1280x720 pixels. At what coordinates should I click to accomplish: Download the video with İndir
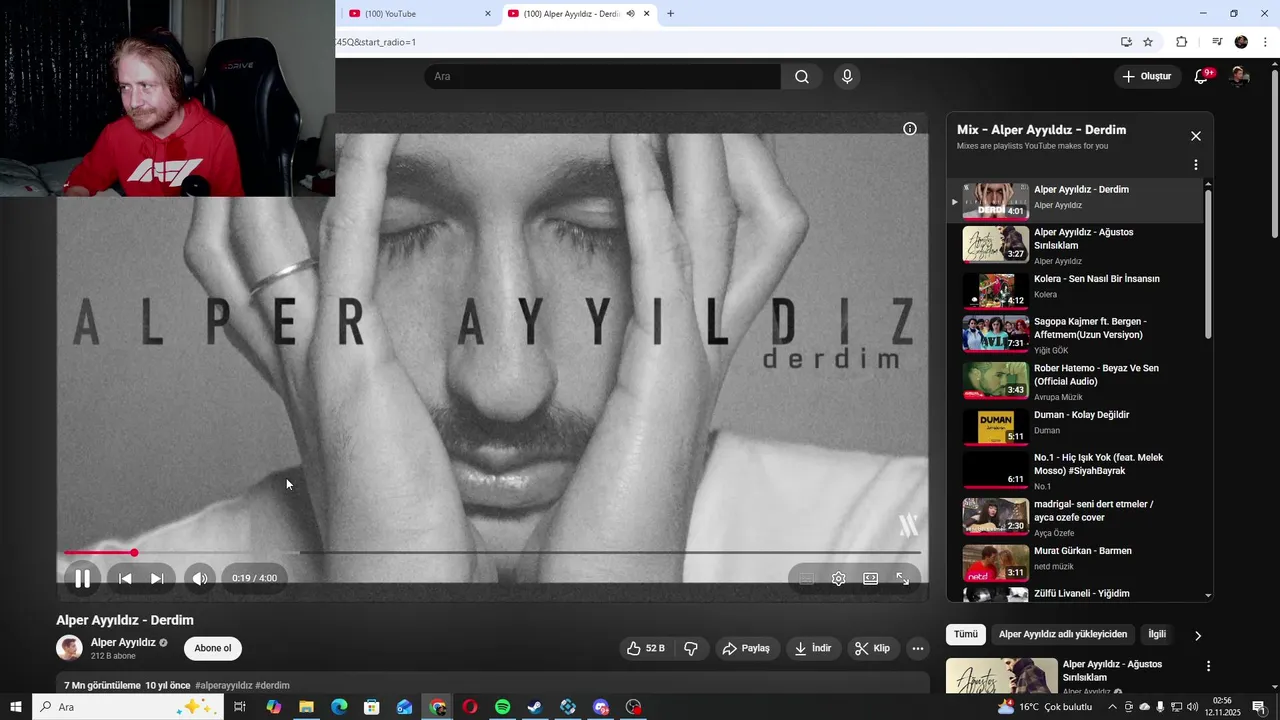pos(813,648)
